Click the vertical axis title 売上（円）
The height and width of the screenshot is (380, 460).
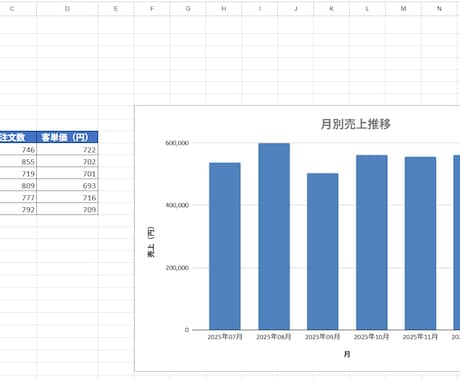pyautogui.click(x=151, y=242)
